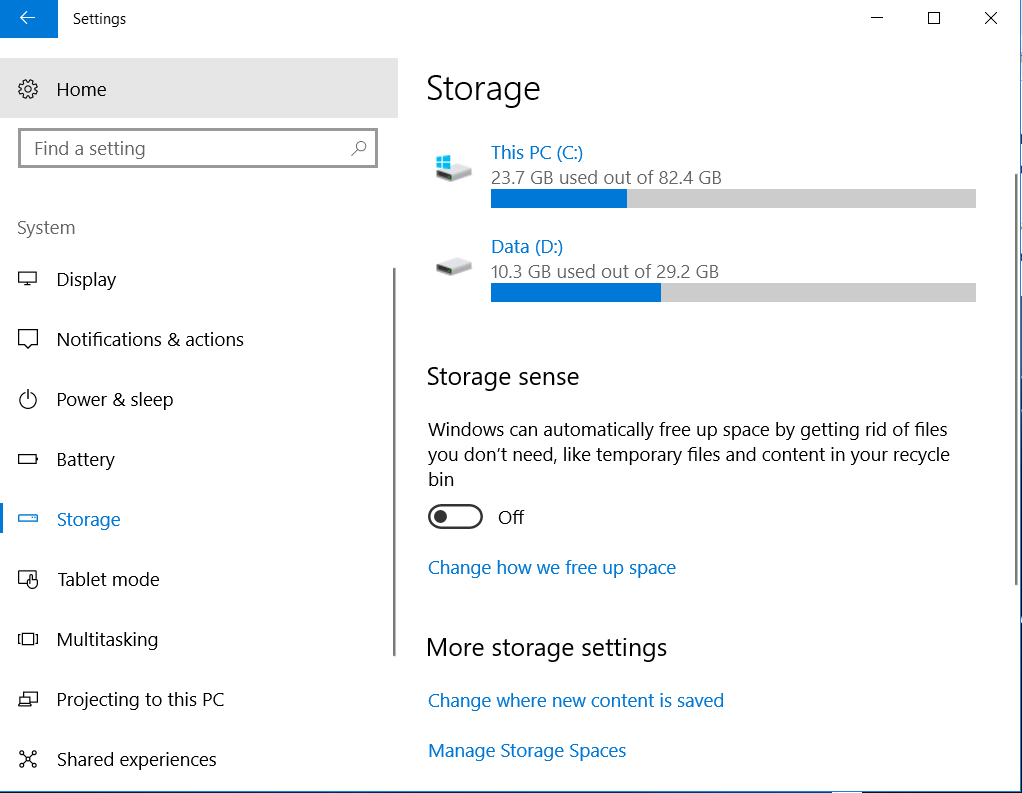Click the Find a setting search box
The image size is (1022, 793).
[x=185, y=149]
